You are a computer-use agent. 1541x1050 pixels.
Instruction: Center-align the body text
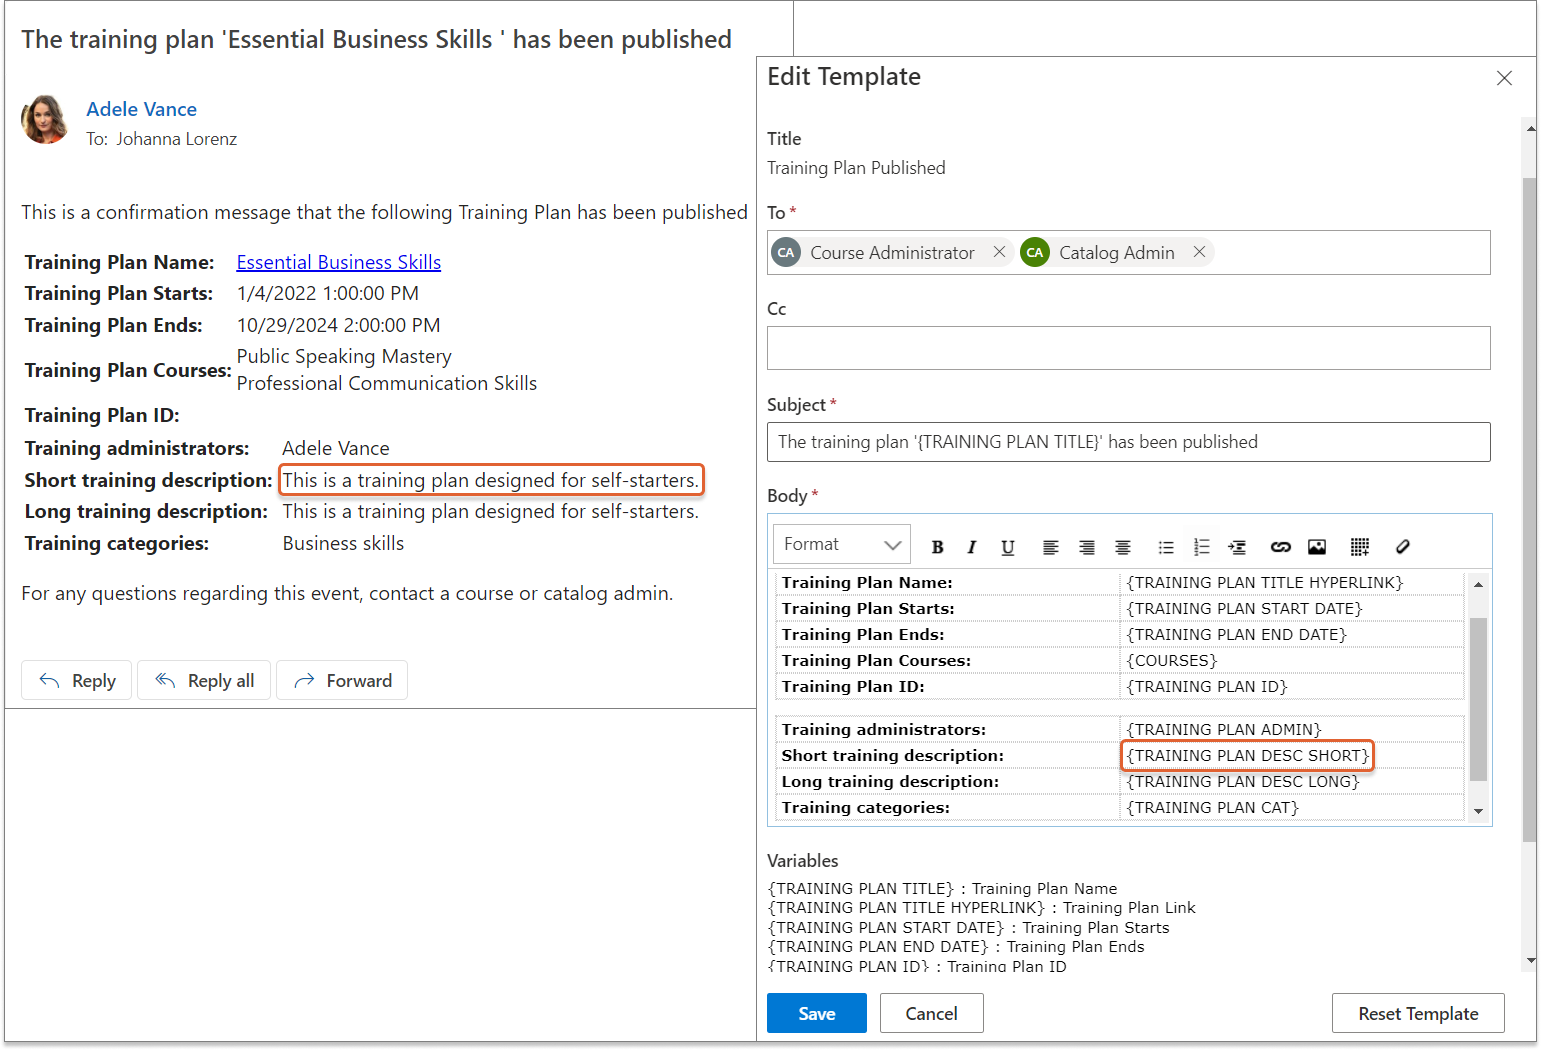(1123, 547)
